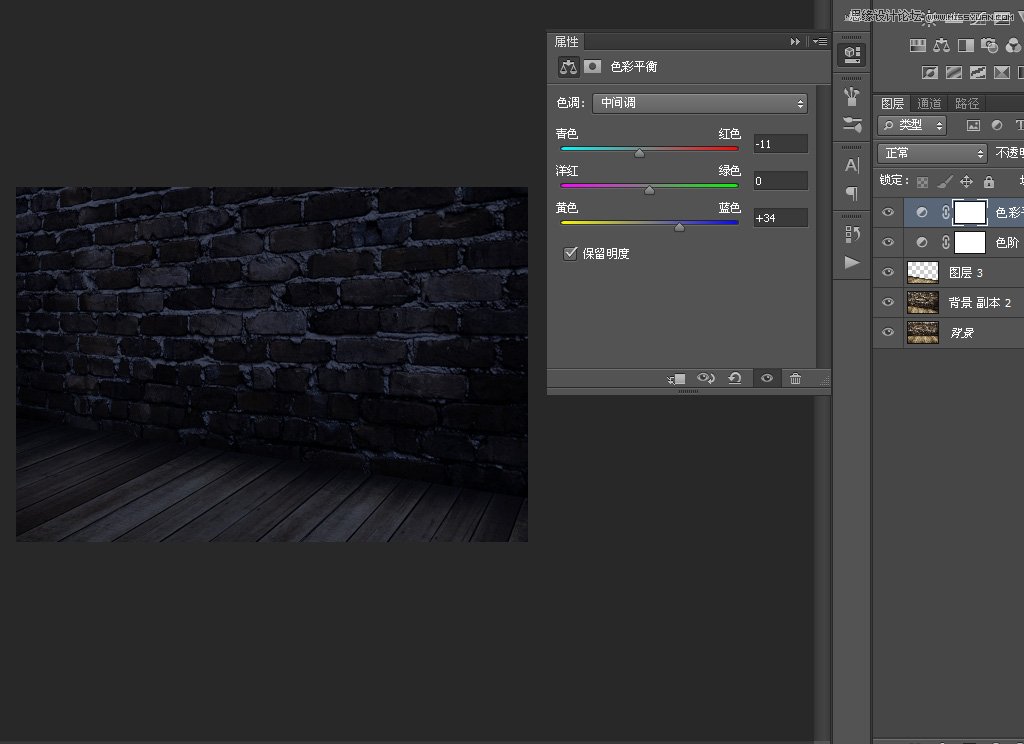Open the 色调 tone dropdown

[700, 103]
